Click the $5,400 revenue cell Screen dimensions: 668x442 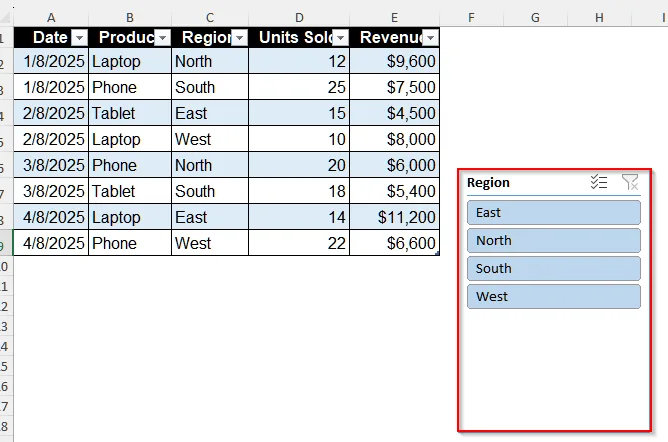click(x=394, y=191)
